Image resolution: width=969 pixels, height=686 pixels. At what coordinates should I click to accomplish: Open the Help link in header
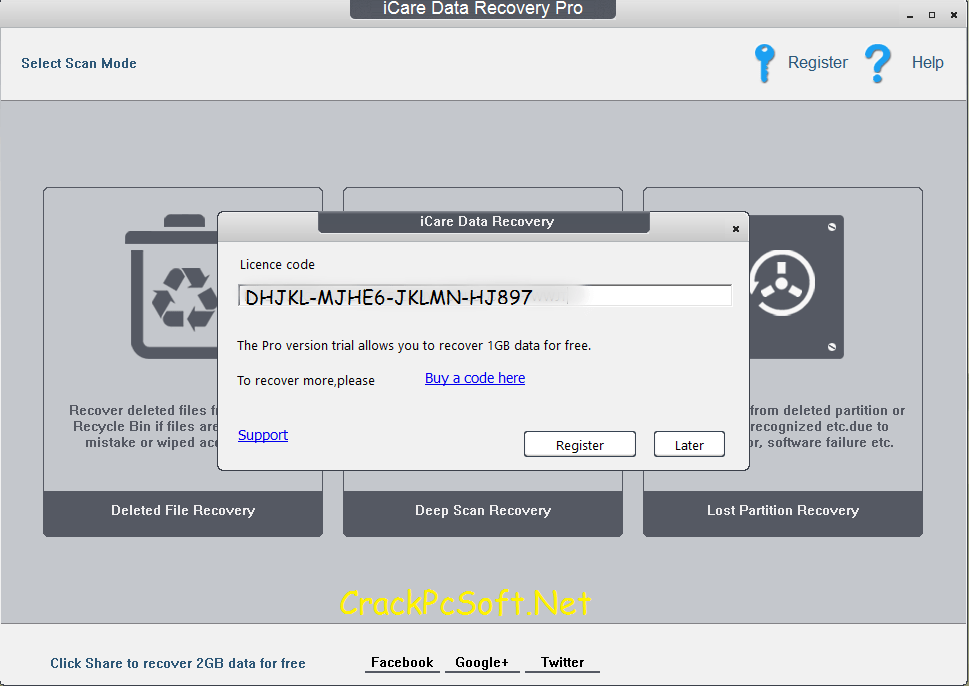927,62
